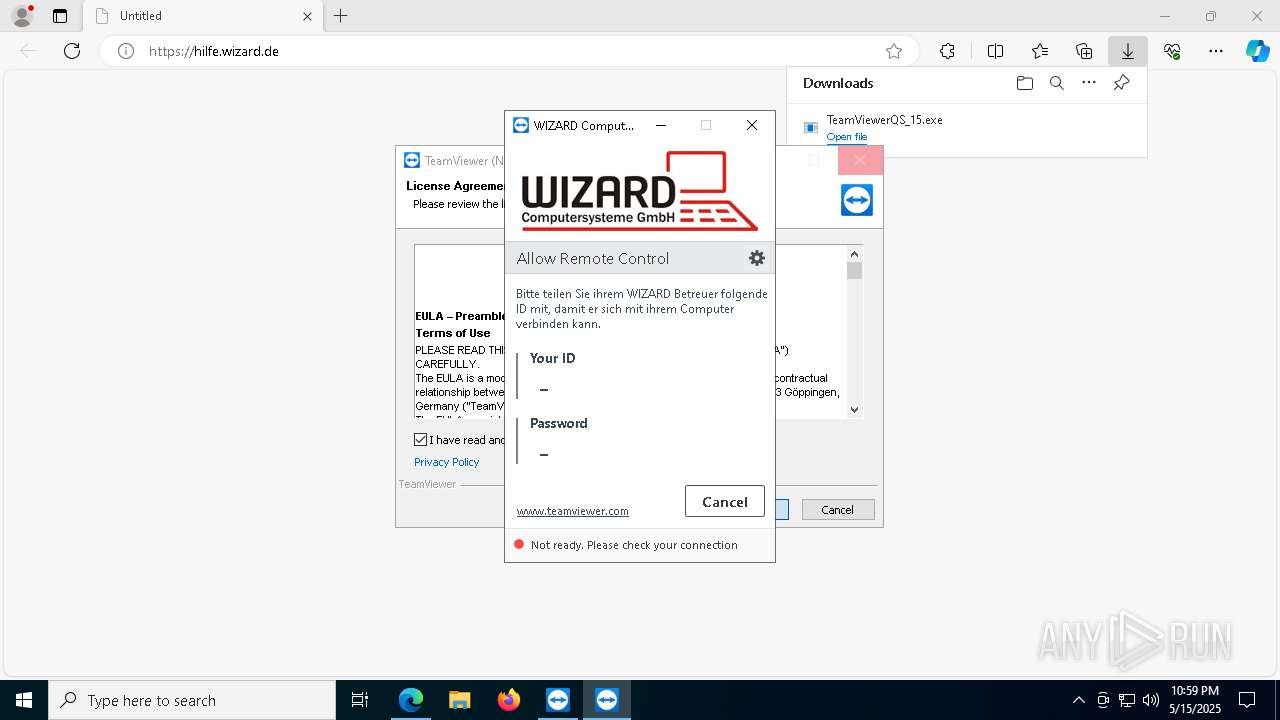Open Microsoft Edge from taskbar
The image size is (1280, 720).
(411, 700)
